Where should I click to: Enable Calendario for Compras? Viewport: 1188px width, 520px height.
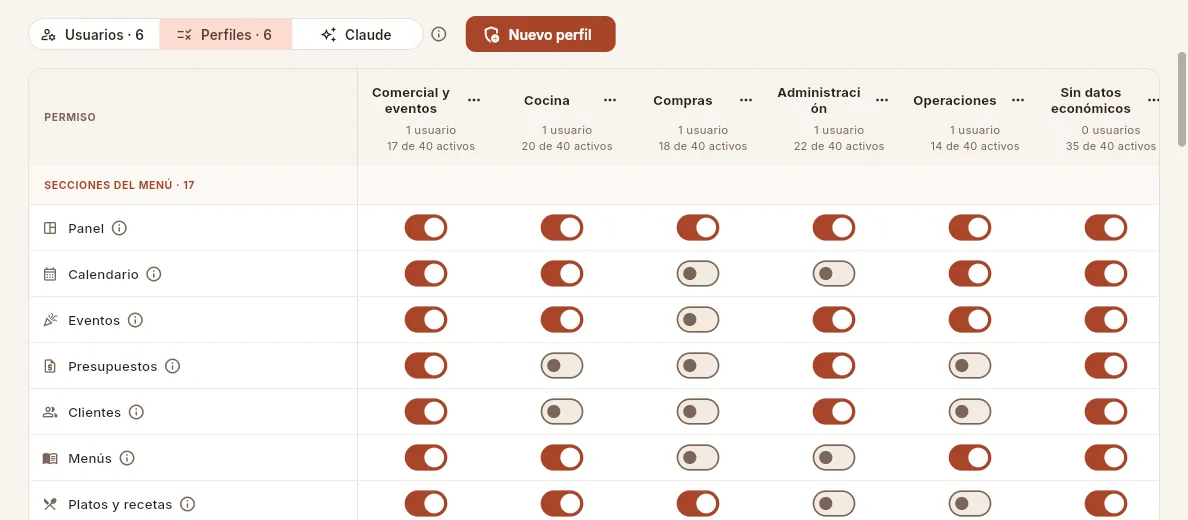click(x=698, y=274)
